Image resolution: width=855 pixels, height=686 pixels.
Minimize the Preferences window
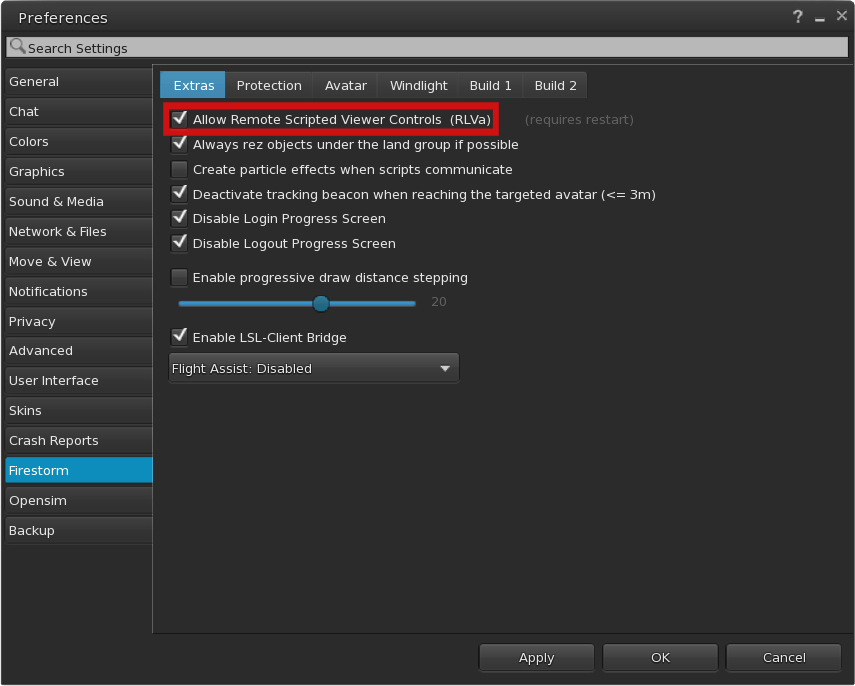[819, 18]
